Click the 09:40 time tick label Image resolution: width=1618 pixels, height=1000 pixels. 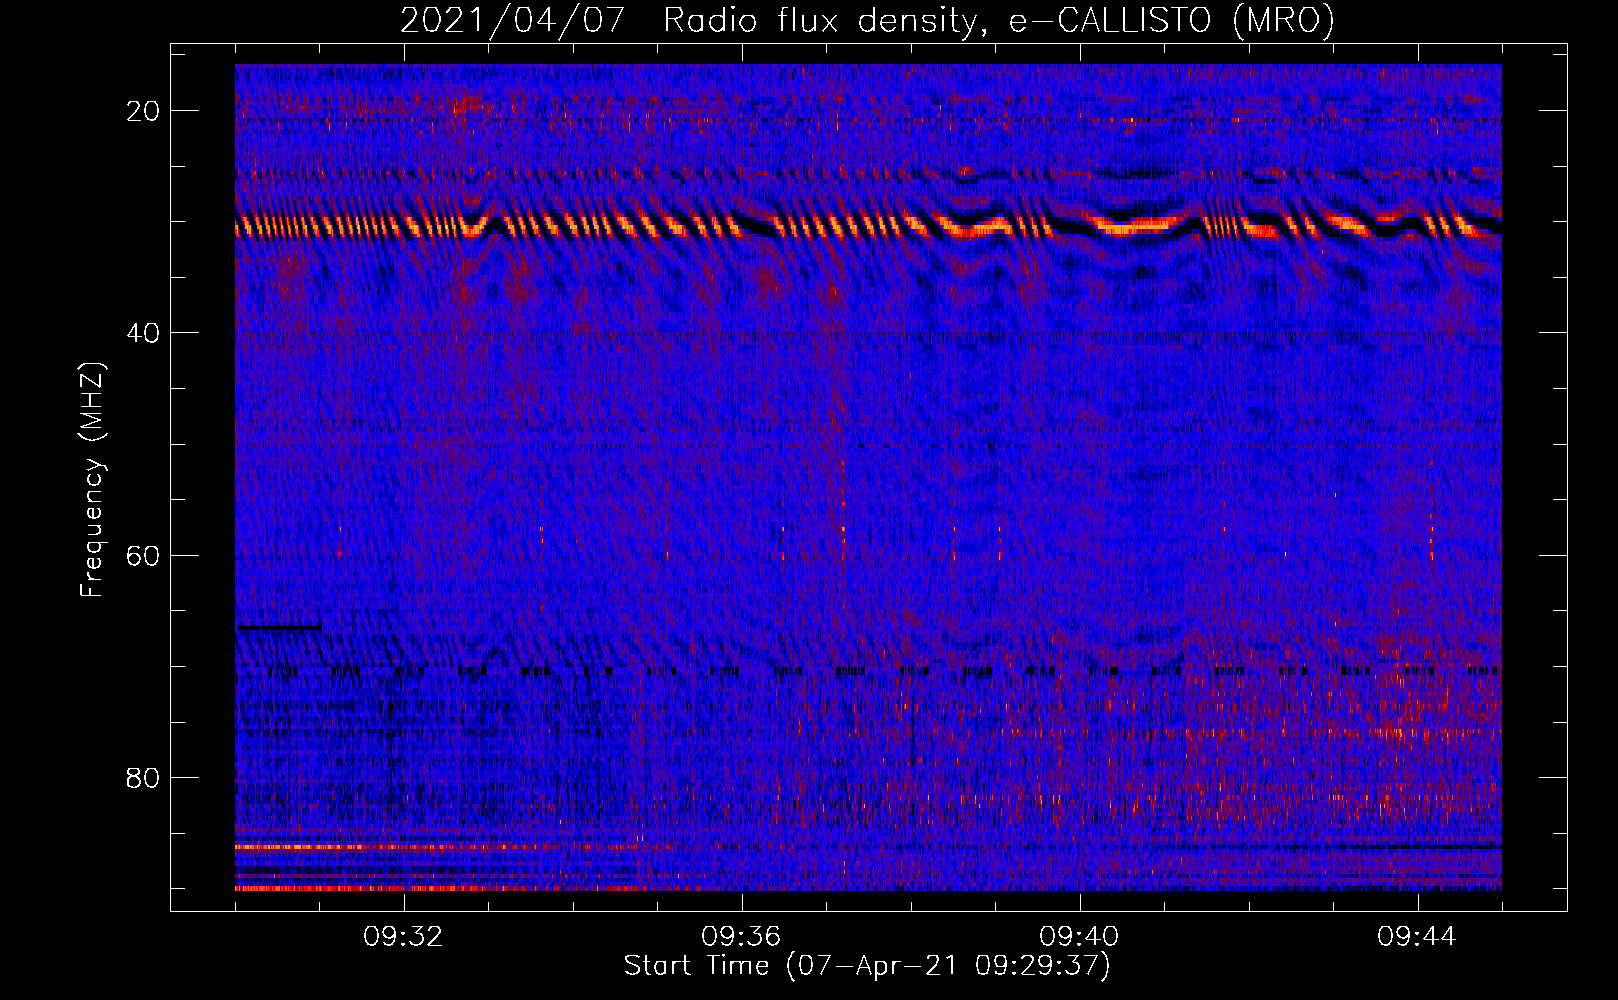coord(1079,937)
